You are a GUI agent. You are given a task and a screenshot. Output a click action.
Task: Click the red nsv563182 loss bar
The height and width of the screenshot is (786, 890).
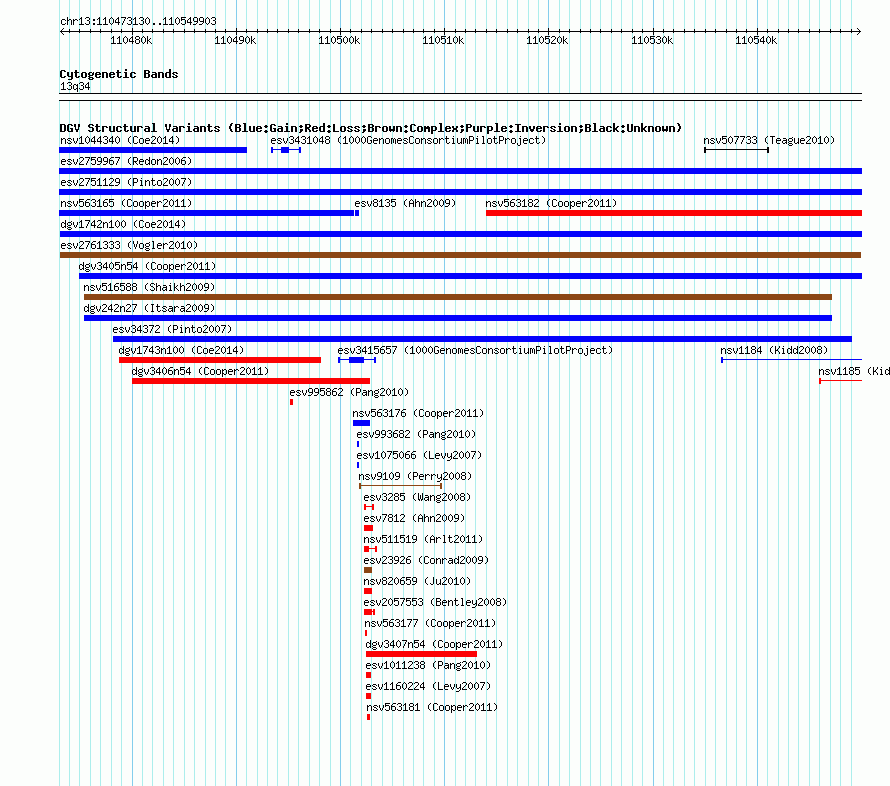674,213
